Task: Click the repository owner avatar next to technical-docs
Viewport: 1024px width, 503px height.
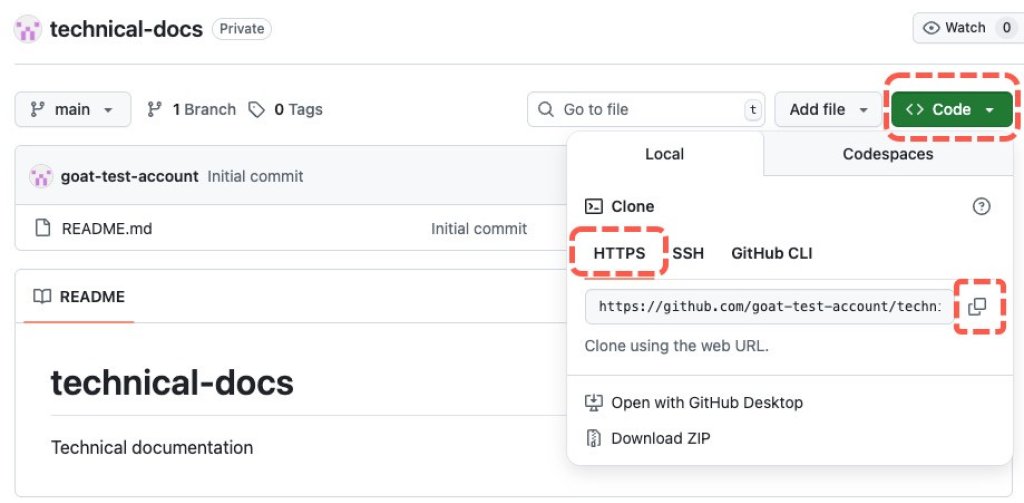Action: (27, 29)
